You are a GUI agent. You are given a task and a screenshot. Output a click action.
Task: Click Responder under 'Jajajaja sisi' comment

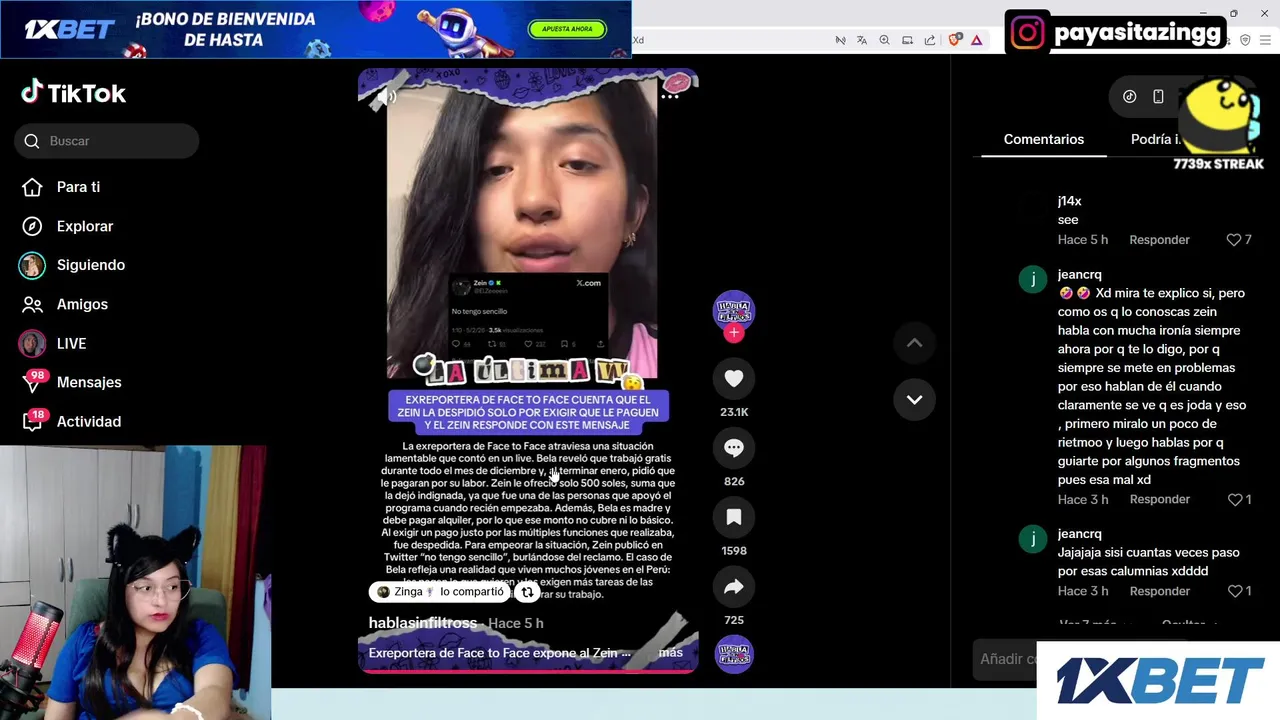pyautogui.click(x=1159, y=591)
